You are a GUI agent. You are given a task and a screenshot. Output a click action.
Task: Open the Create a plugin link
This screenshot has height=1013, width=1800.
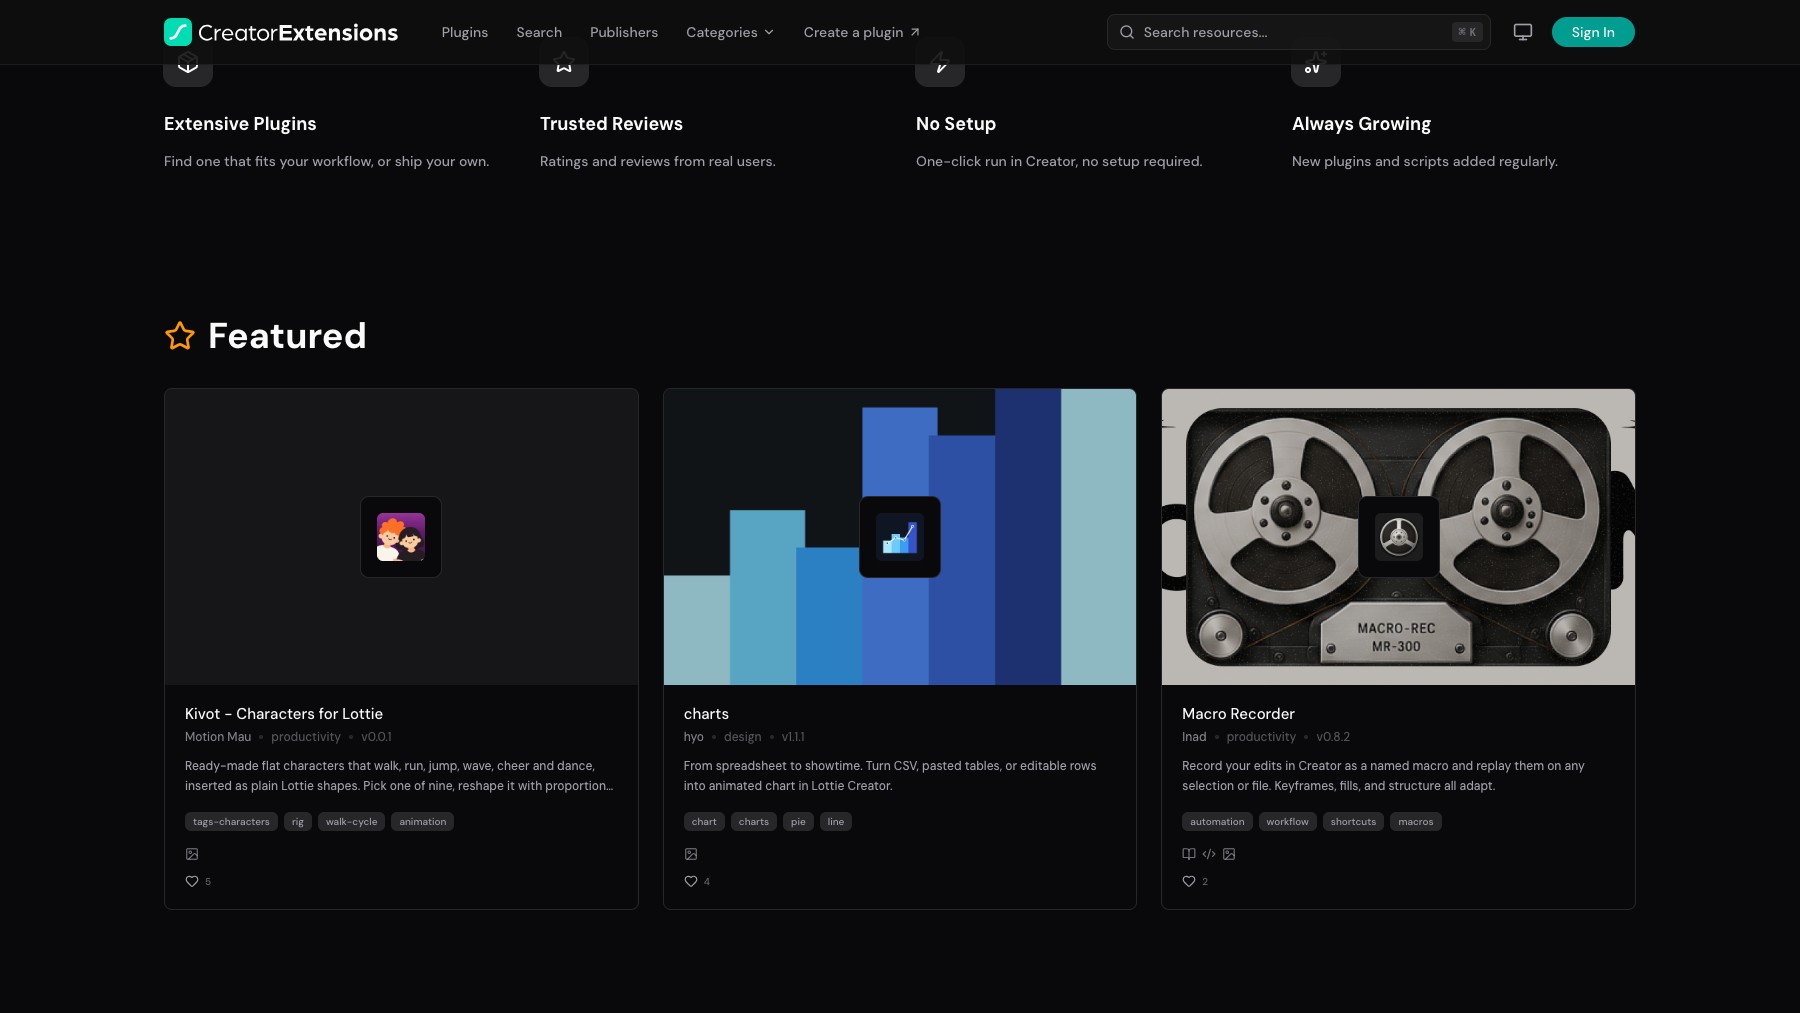pyautogui.click(x=862, y=32)
